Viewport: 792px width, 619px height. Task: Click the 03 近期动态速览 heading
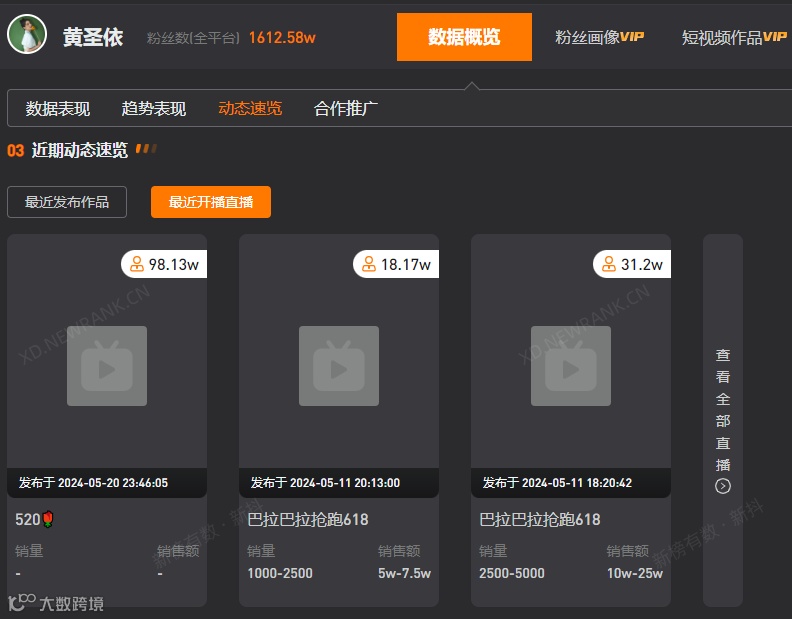point(67,150)
